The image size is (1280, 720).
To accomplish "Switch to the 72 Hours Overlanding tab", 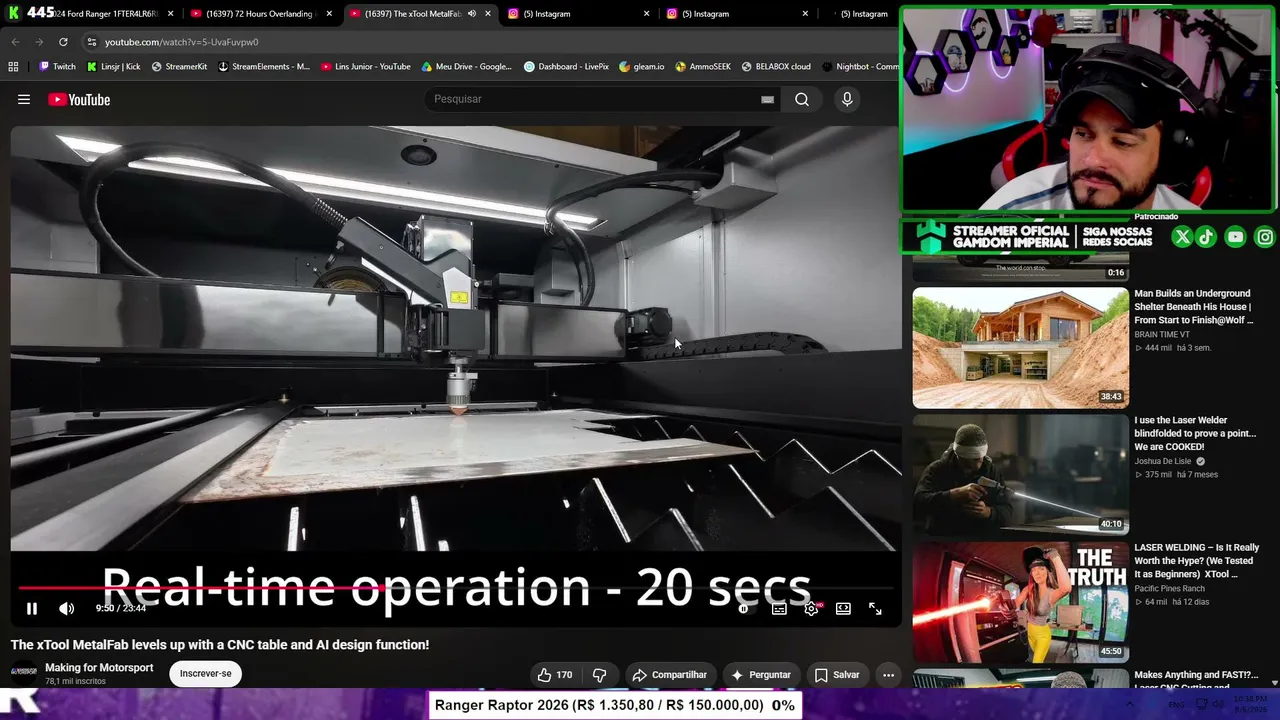I will [260, 14].
